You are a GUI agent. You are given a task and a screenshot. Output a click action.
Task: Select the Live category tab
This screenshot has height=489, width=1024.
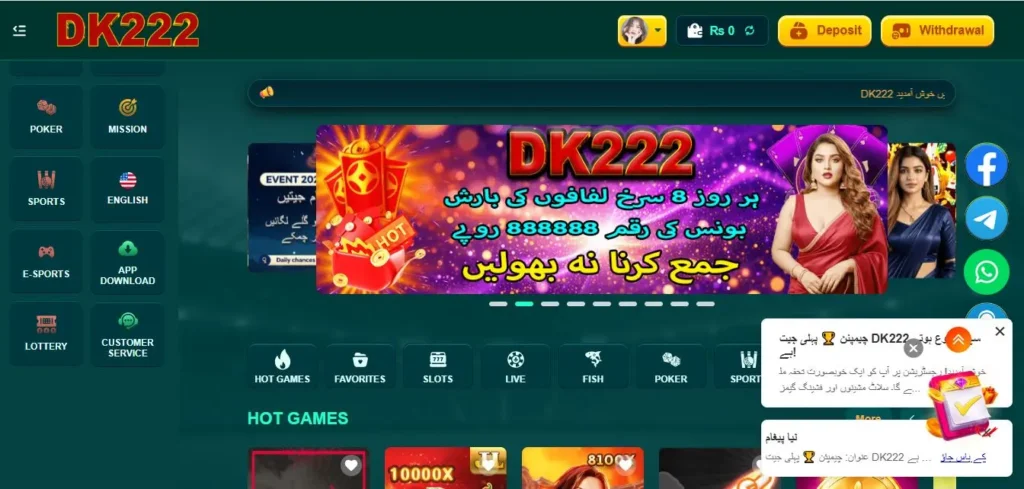pos(515,367)
